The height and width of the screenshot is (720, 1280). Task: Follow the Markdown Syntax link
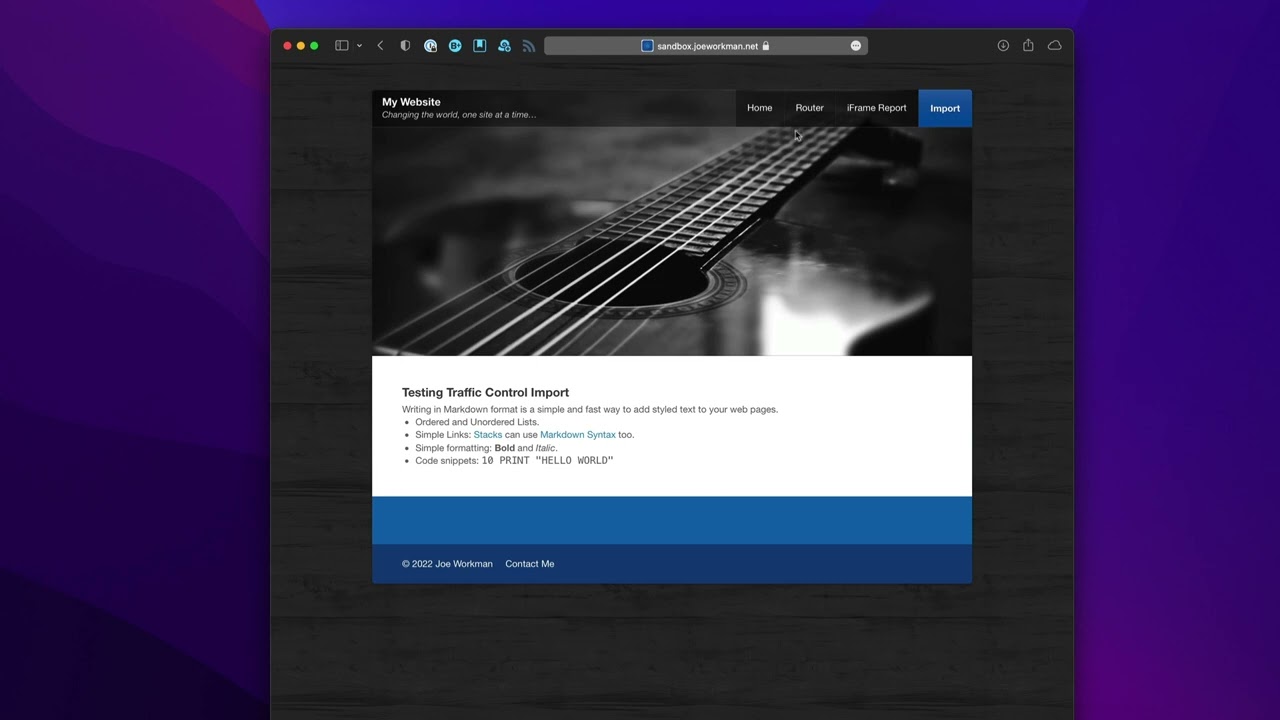pos(578,435)
